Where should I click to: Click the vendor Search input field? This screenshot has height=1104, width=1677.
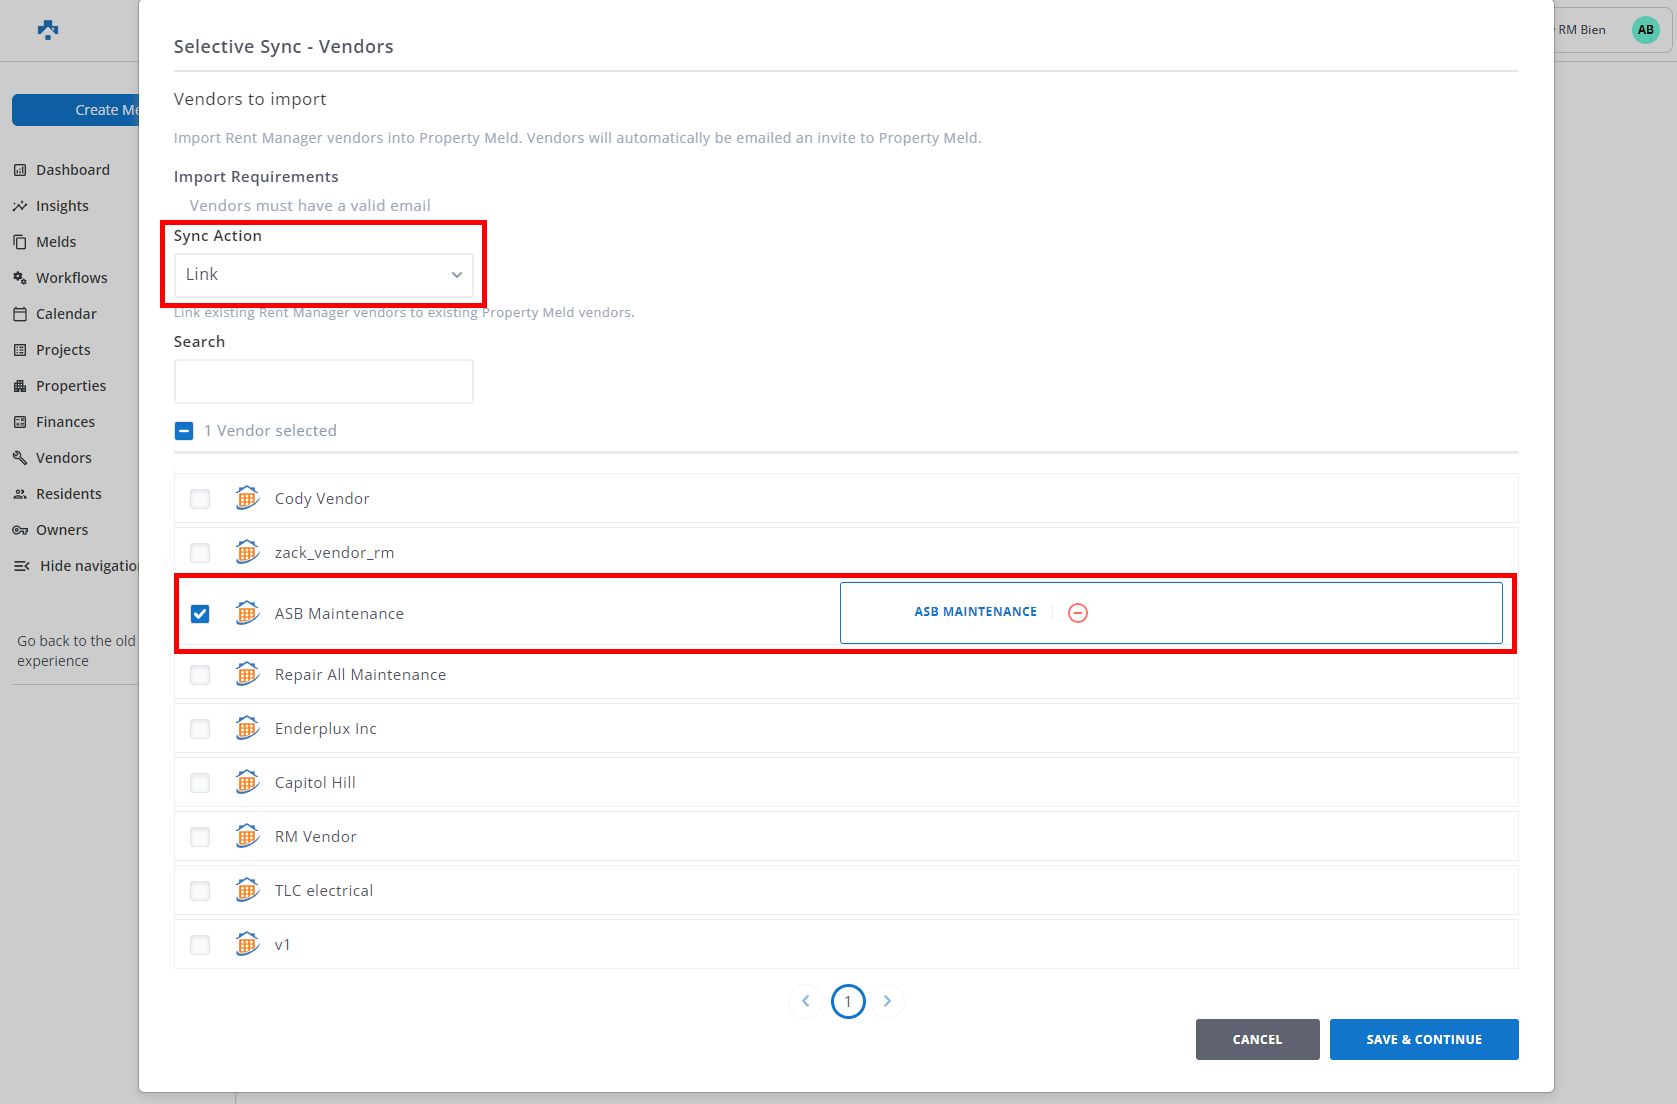[x=323, y=382]
